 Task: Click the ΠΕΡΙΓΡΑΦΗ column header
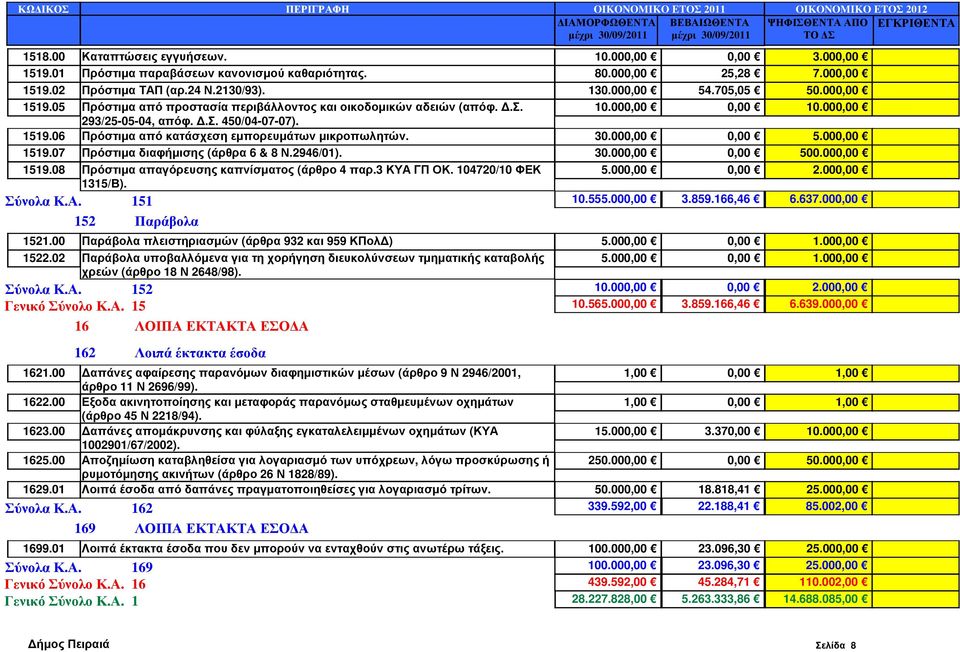(x=317, y=9)
